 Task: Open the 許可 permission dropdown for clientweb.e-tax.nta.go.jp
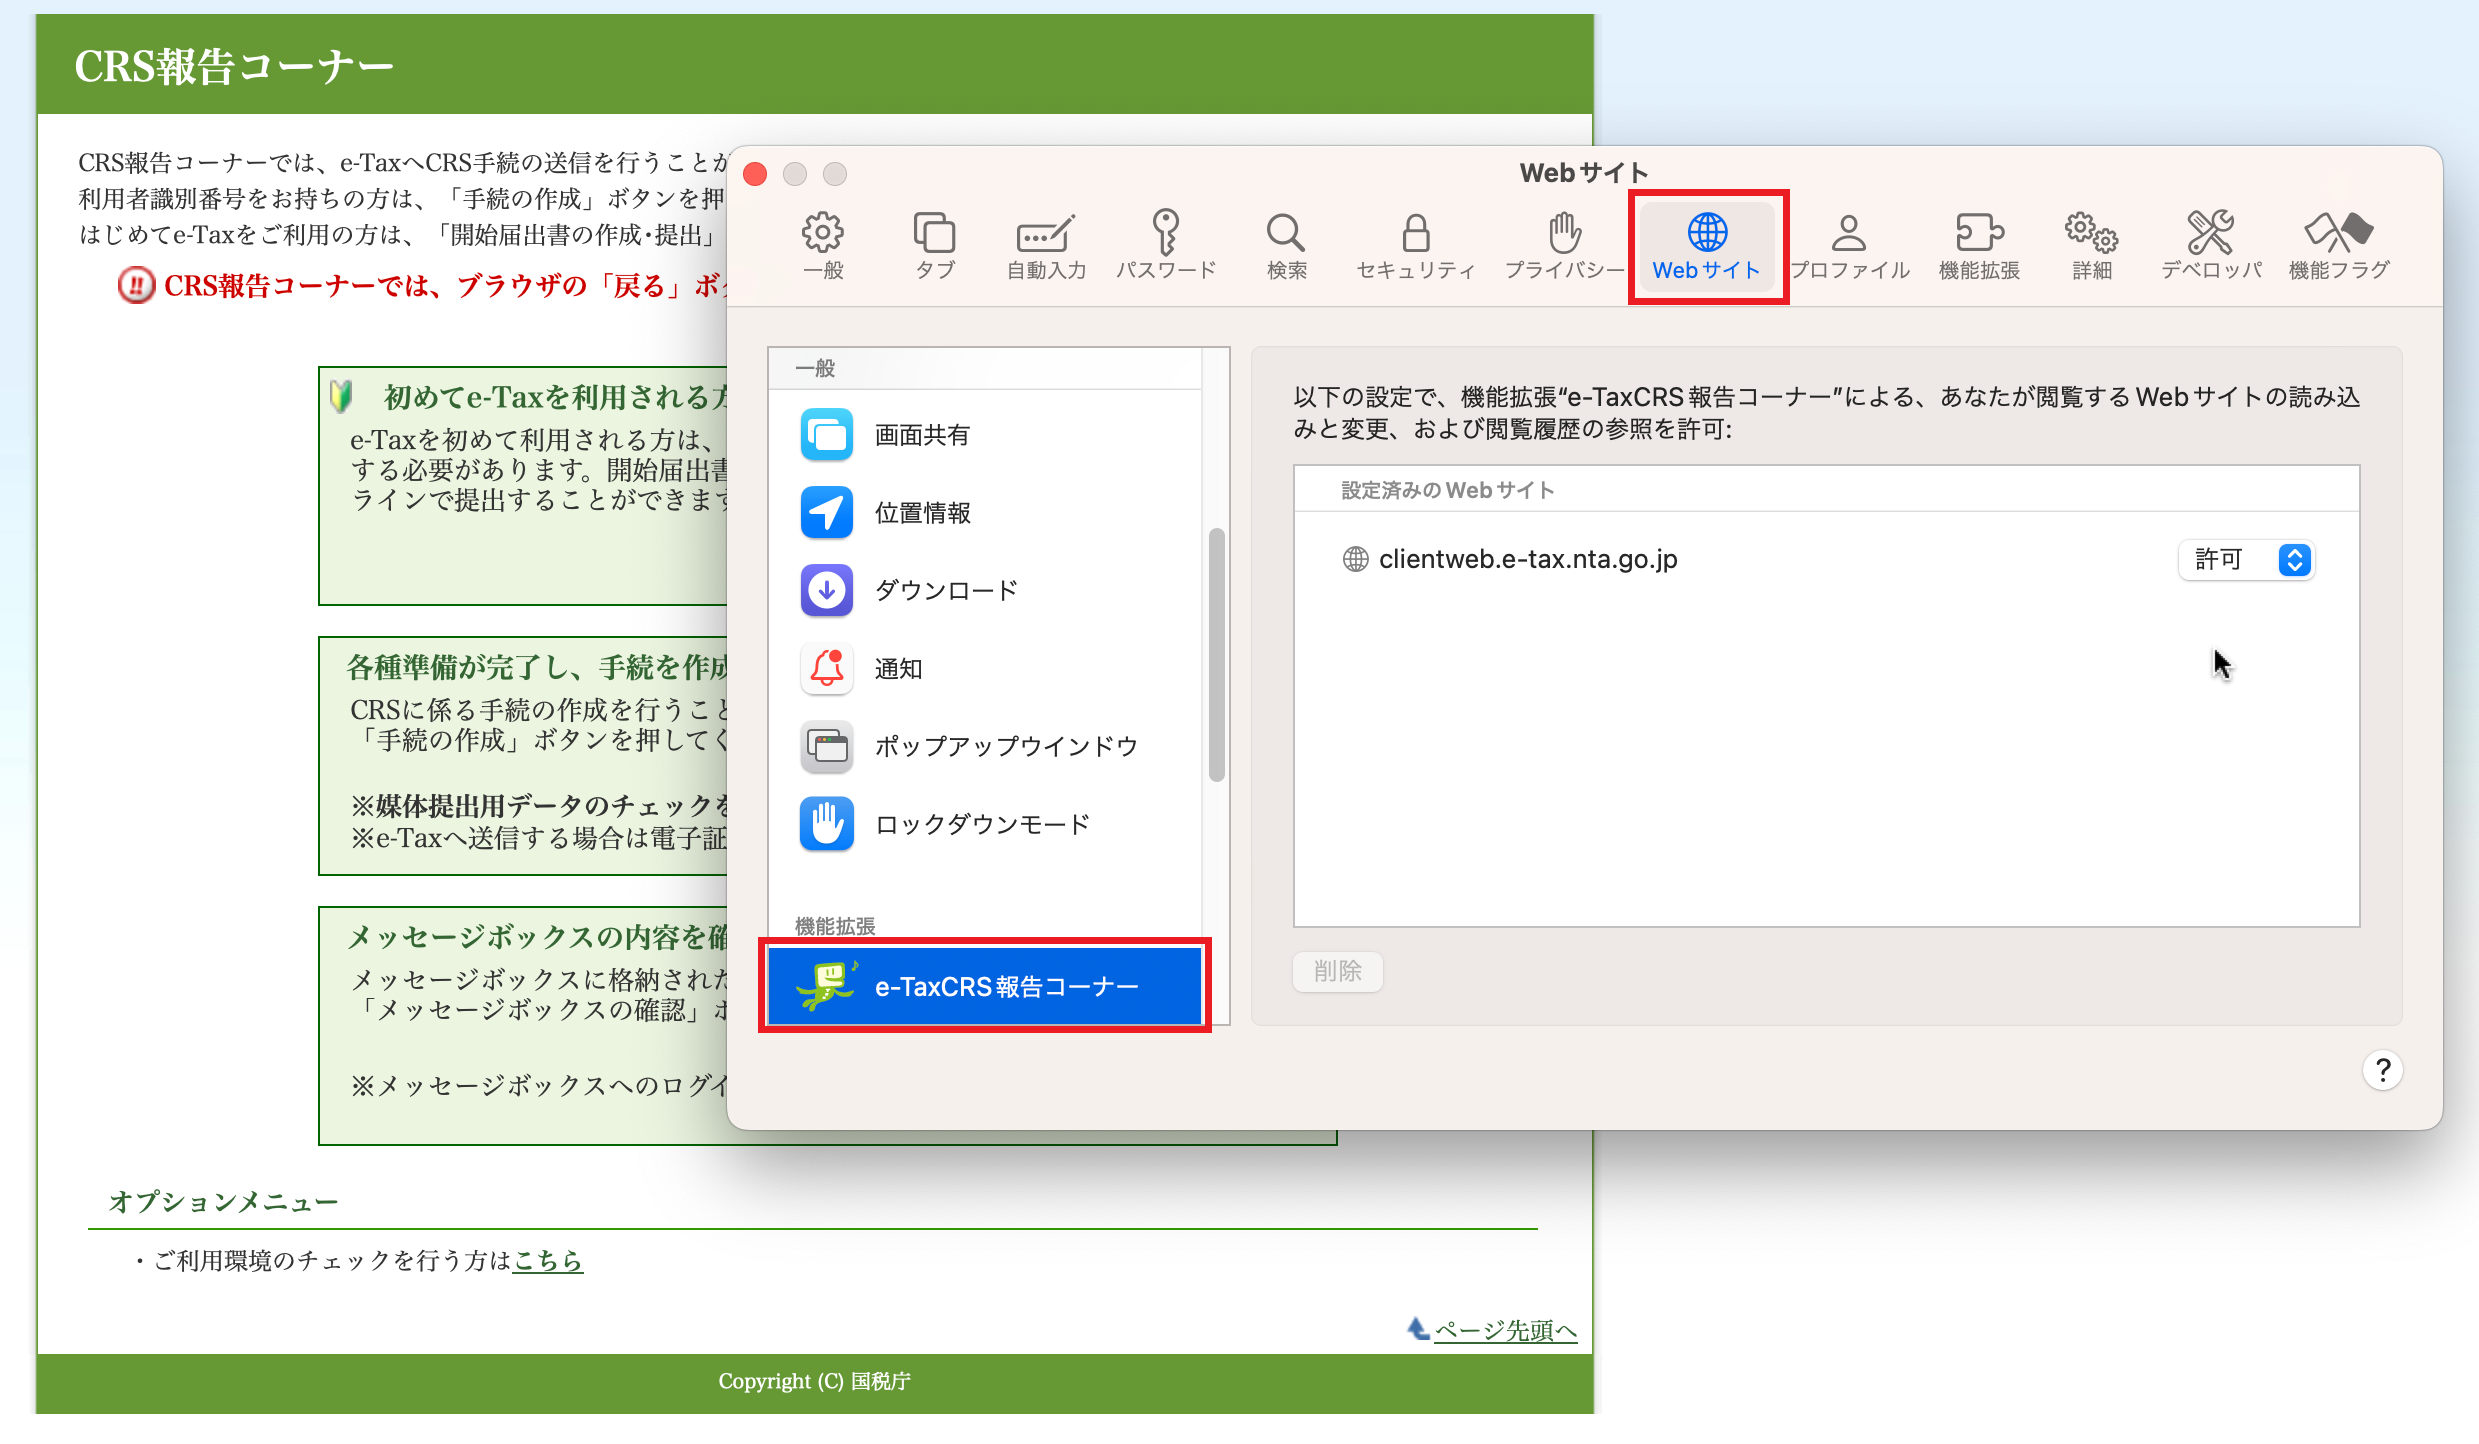pyautogui.click(x=2247, y=559)
